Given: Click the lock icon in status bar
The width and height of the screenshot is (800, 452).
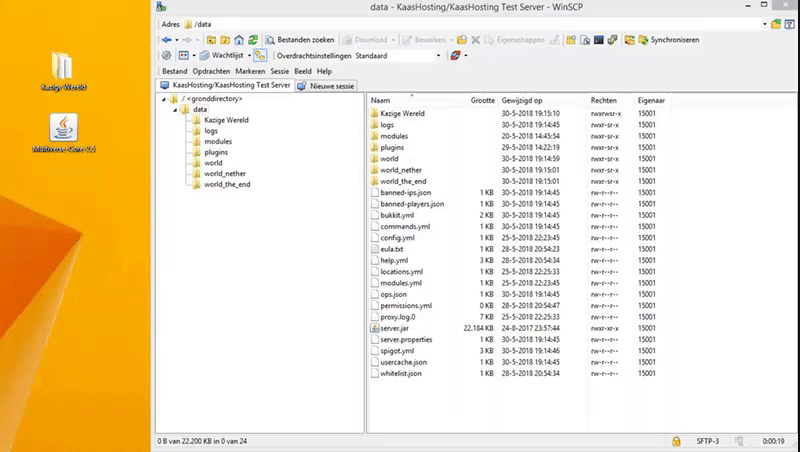Looking at the screenshot, I should (x=677, y=441).
